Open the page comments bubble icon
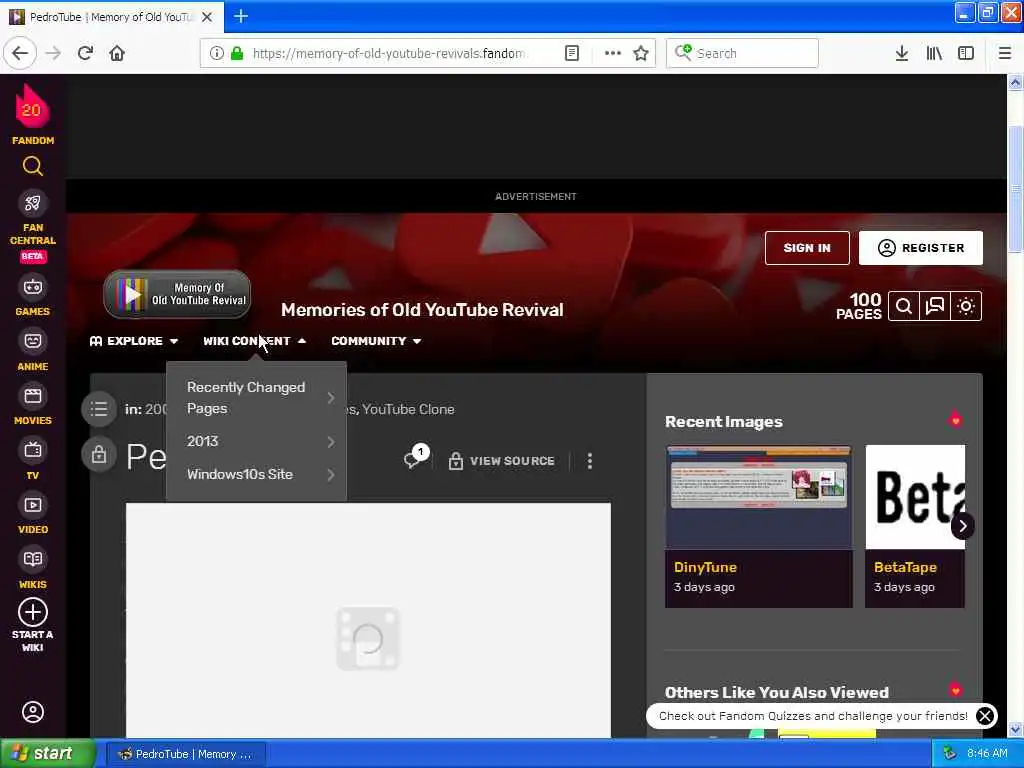This screenshot has width=1024, height=768. click(416, 457)
